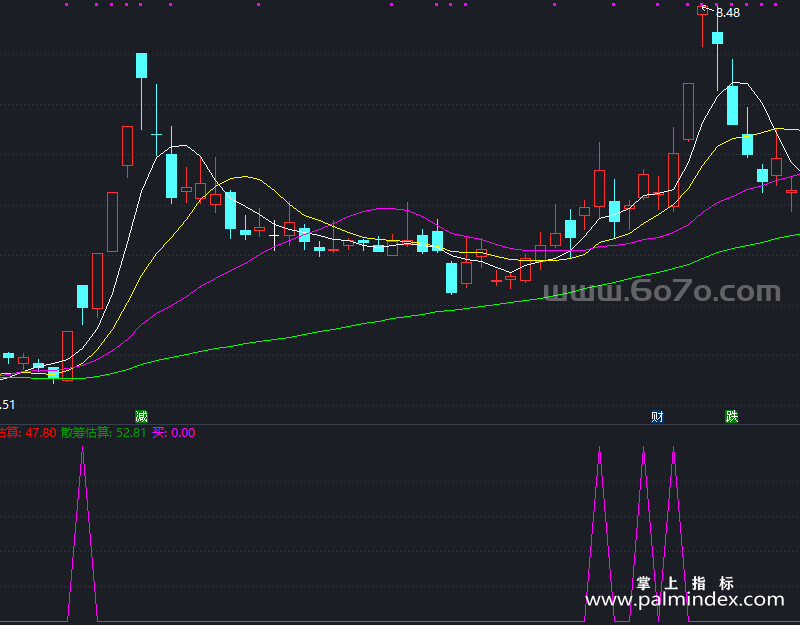
Task: Select the magenta 买: 0.00 indicator label
Action: [x=173, y=433]
